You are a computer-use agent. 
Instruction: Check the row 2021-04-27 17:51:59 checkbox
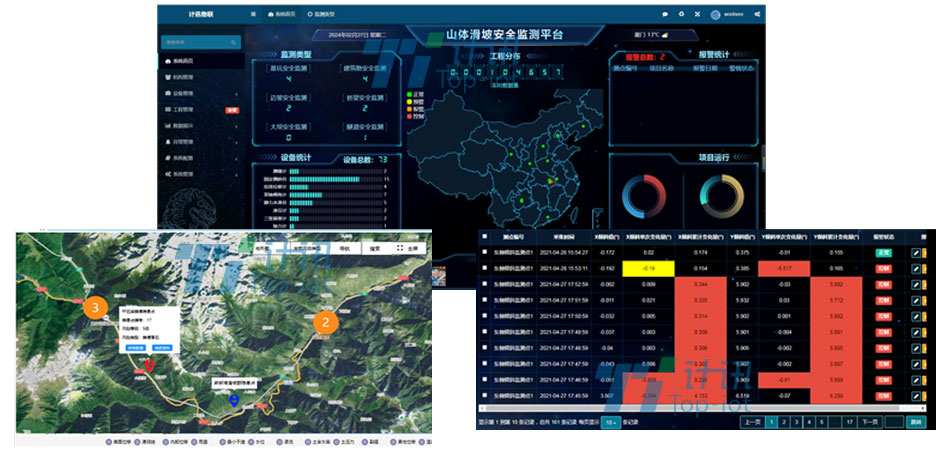click(483, 300)
